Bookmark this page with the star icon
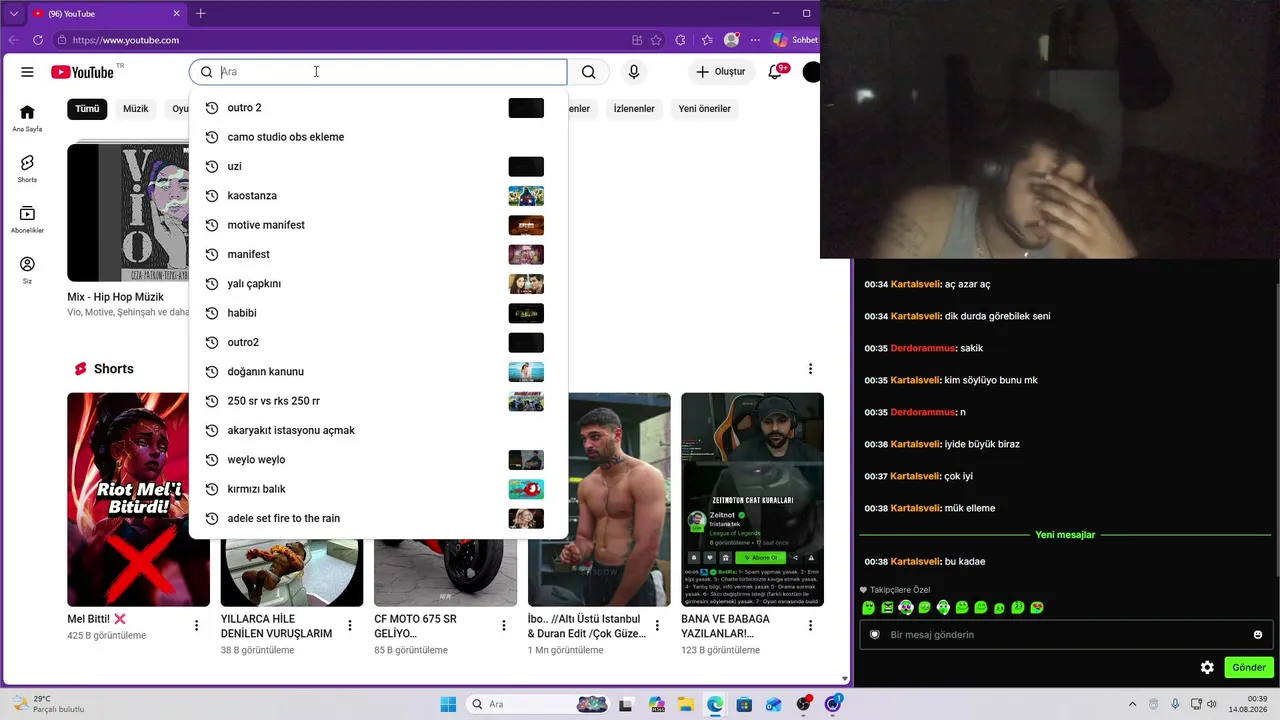This screenshot has height=720, width=1280. tap(656, 40)
